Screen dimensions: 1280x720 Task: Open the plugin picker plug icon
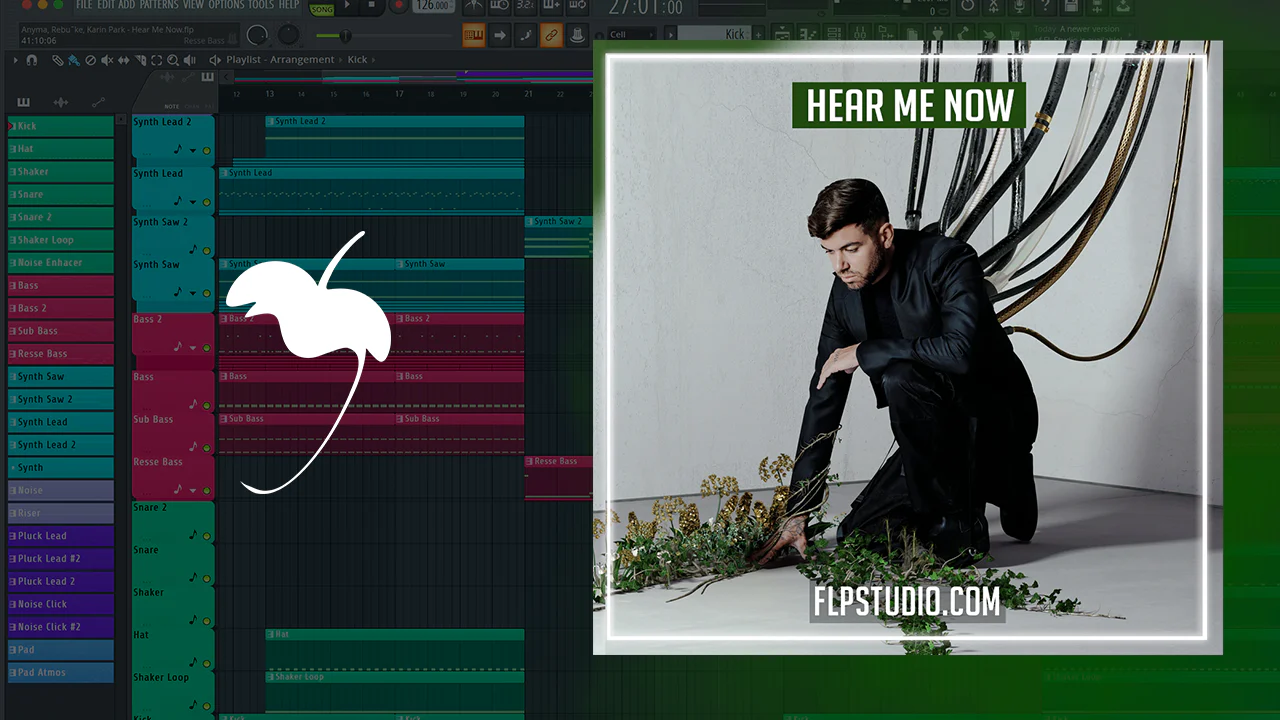(937, 34)
